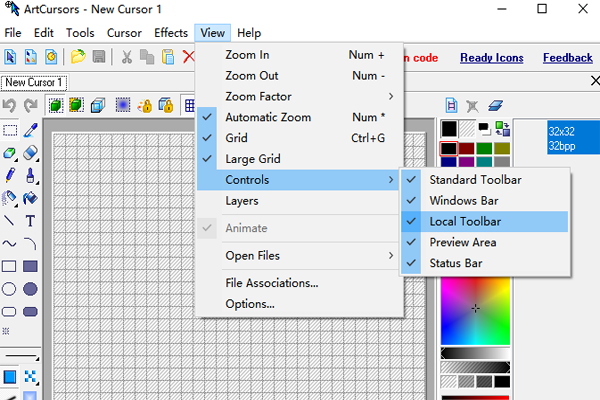Click the Open folder icon
The height and width of the screenshot is (400, 600).
coord(78,58)
